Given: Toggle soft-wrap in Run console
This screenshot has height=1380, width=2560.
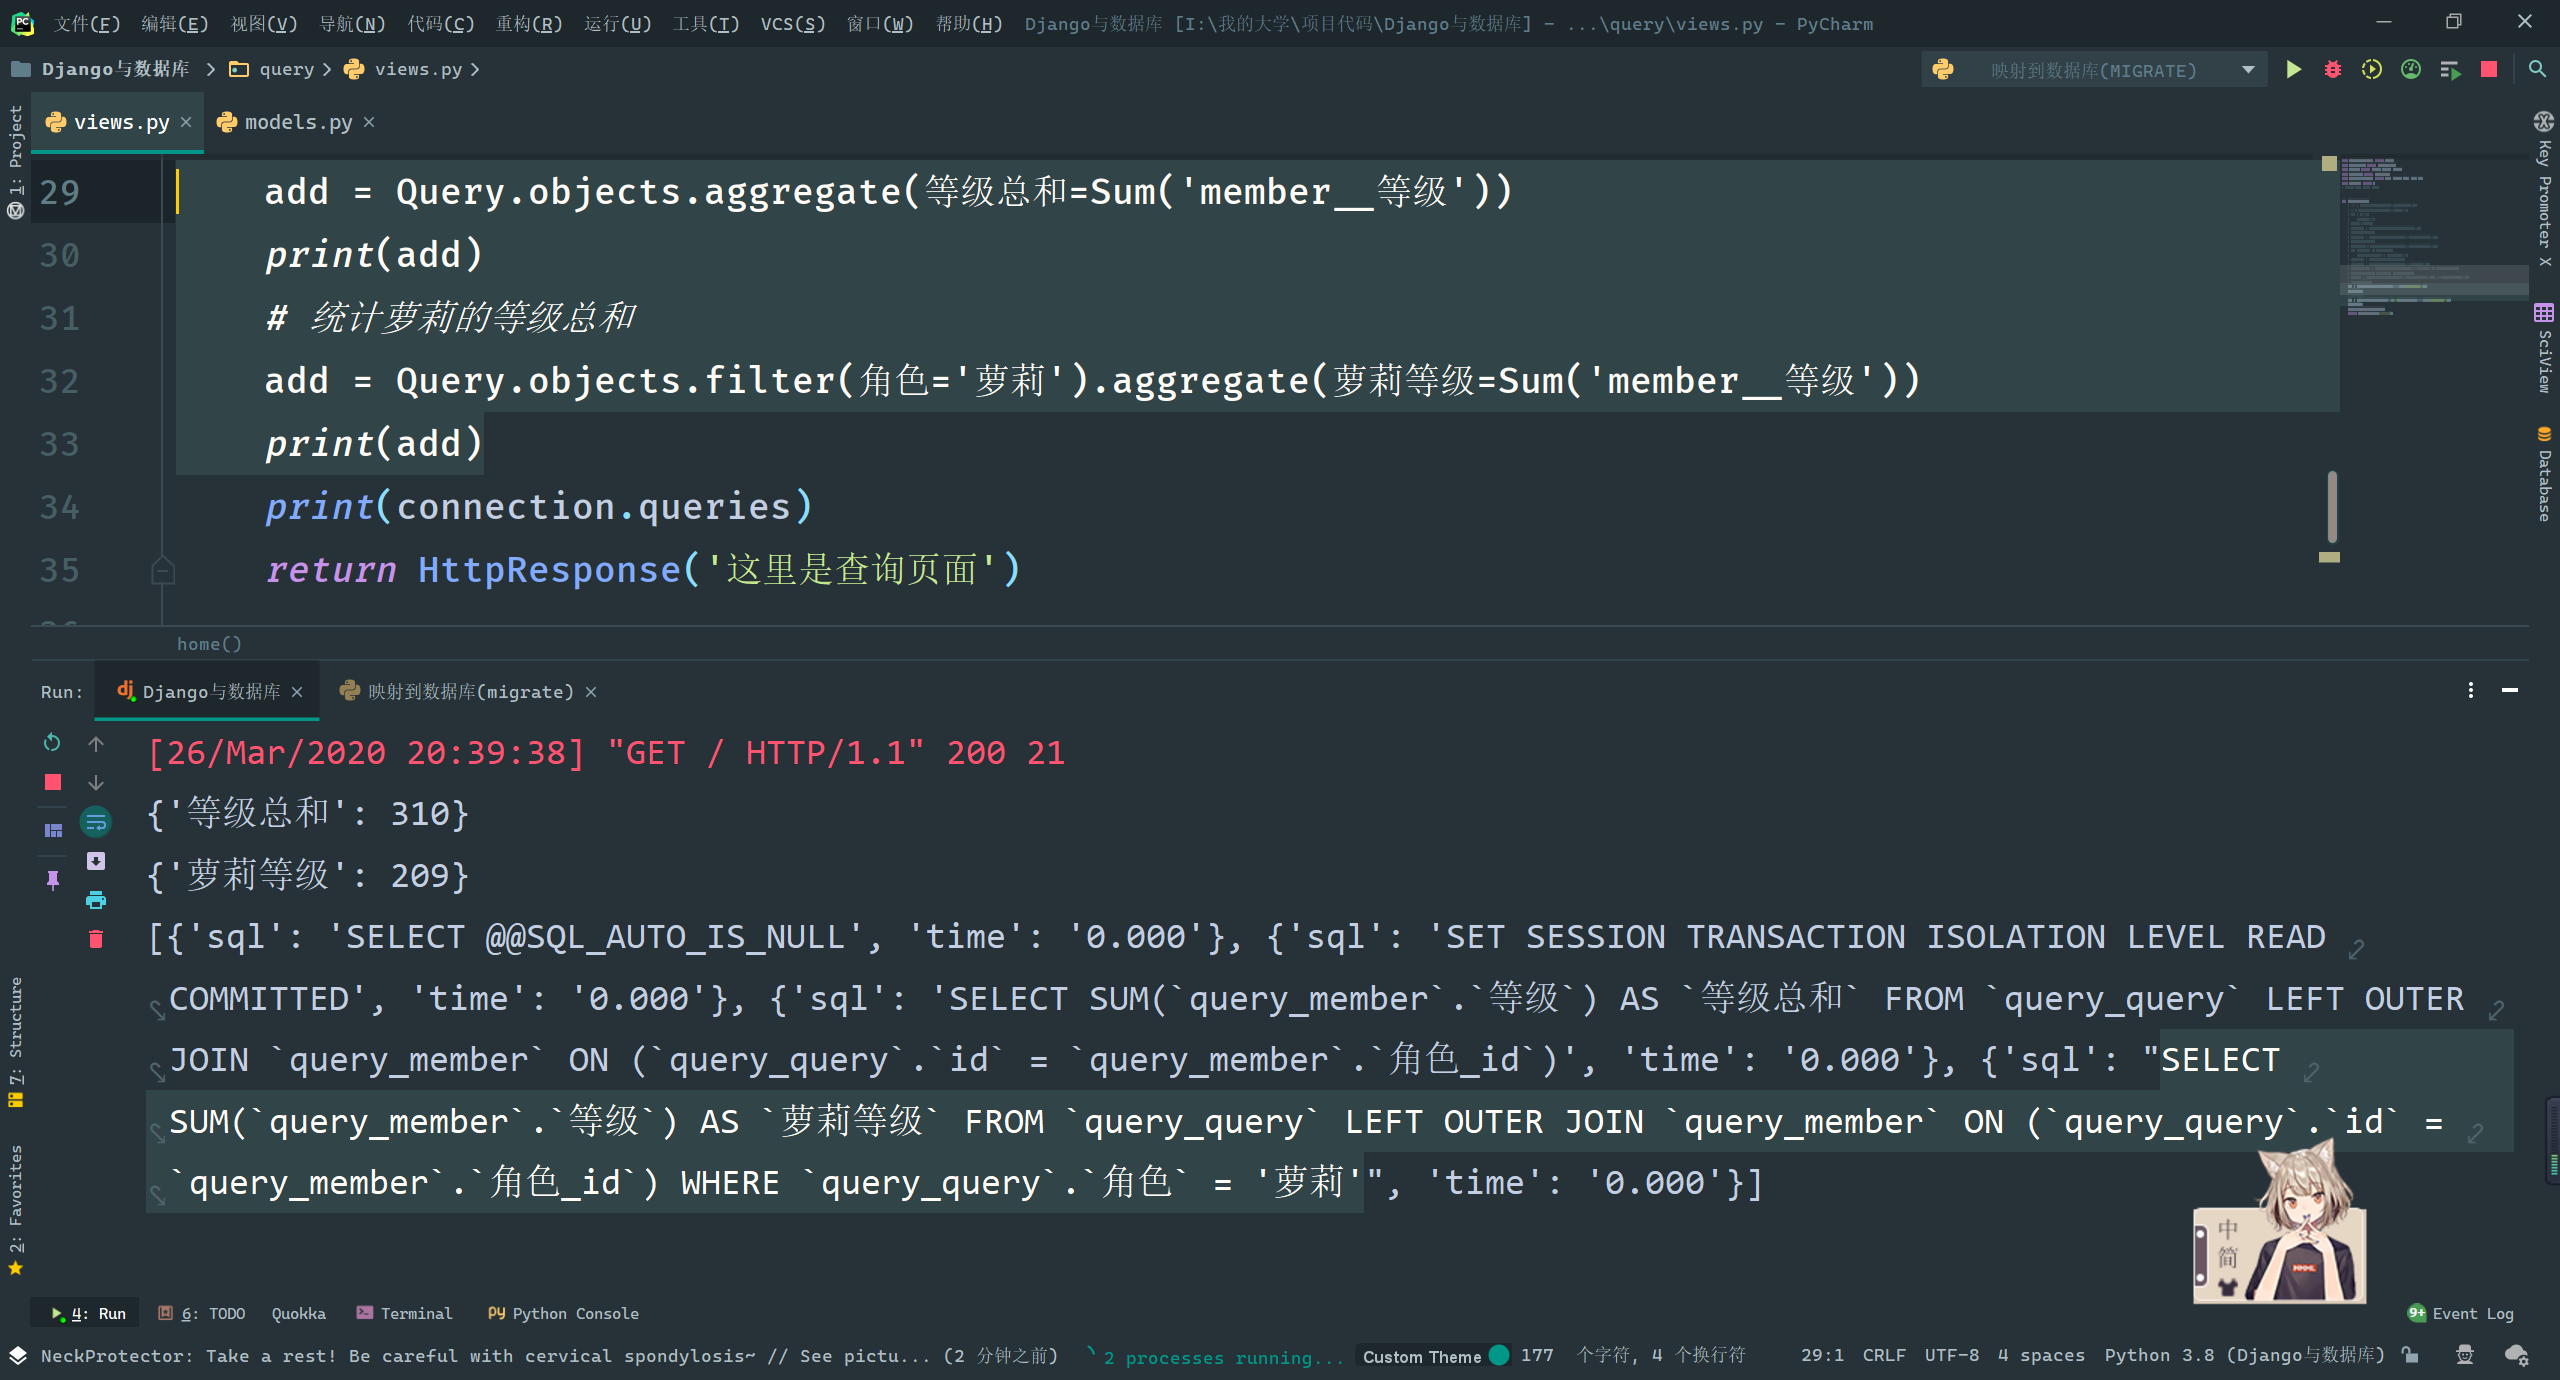Looking at the screenshot, I should click(x=96, y=822).
